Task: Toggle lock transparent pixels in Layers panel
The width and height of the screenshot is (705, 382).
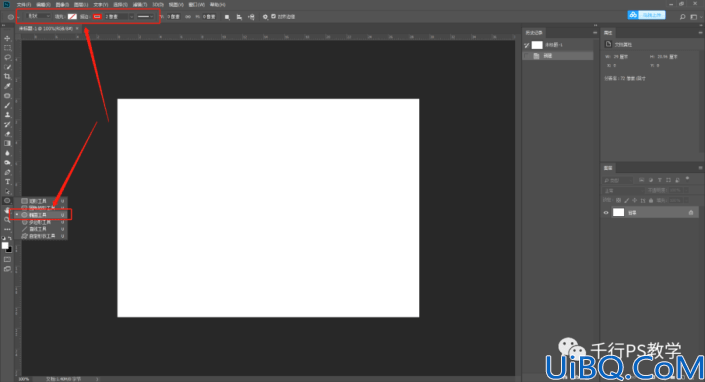Action: pyautogui.click(x=619, y=200)
